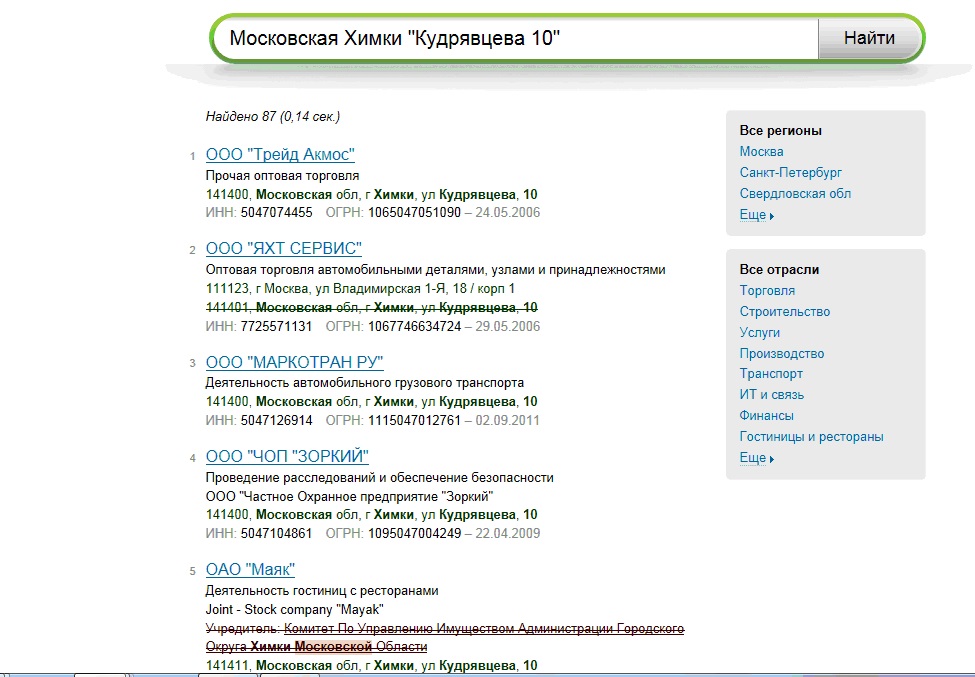The image size is (975, 677).
Task: Open company ОАО "Маяк"
Action: tap(250, 569)
